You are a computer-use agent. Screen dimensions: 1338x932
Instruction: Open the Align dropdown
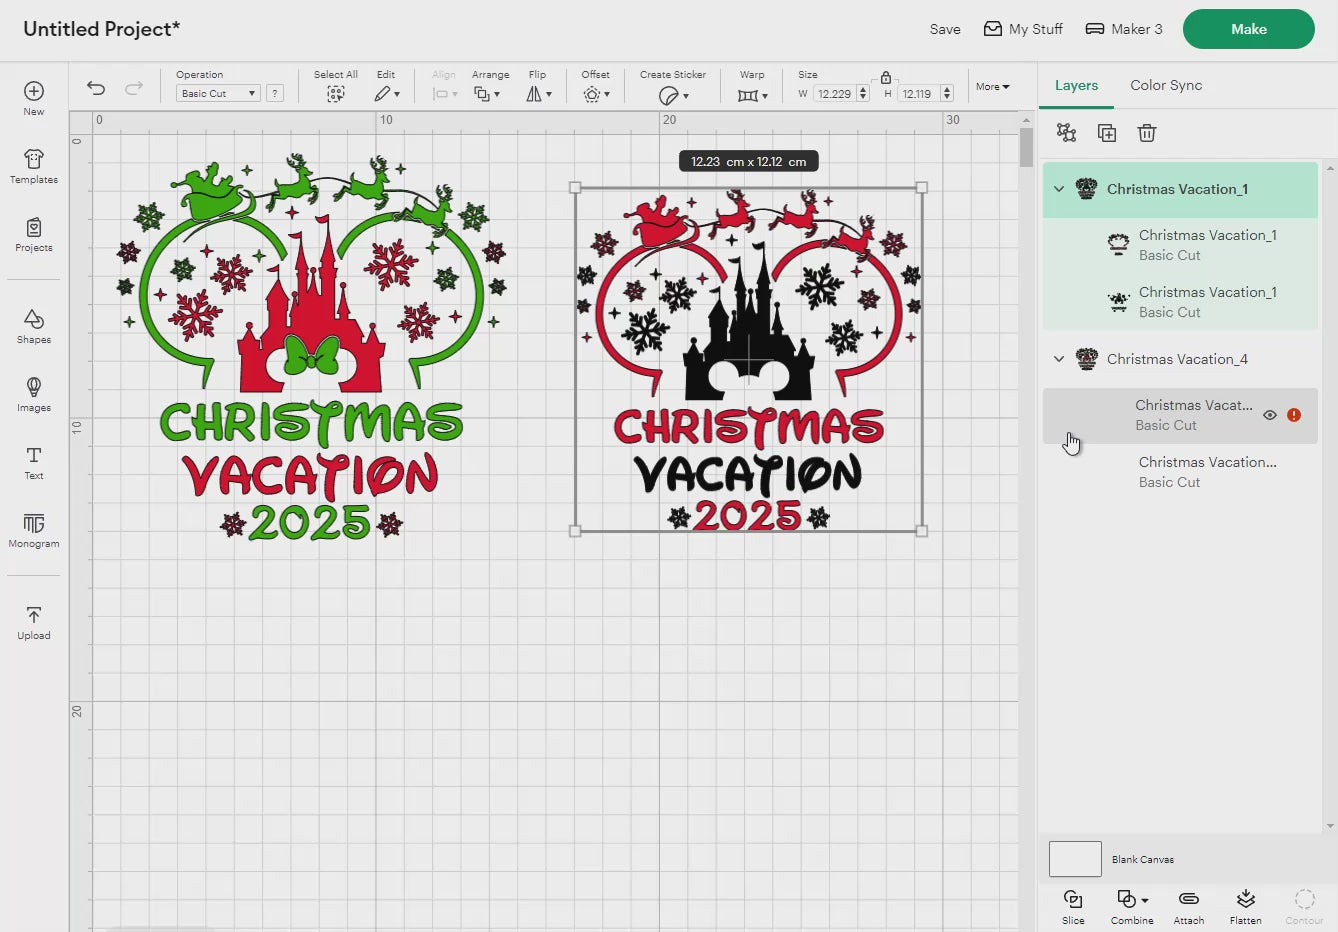tap(444, 94)
